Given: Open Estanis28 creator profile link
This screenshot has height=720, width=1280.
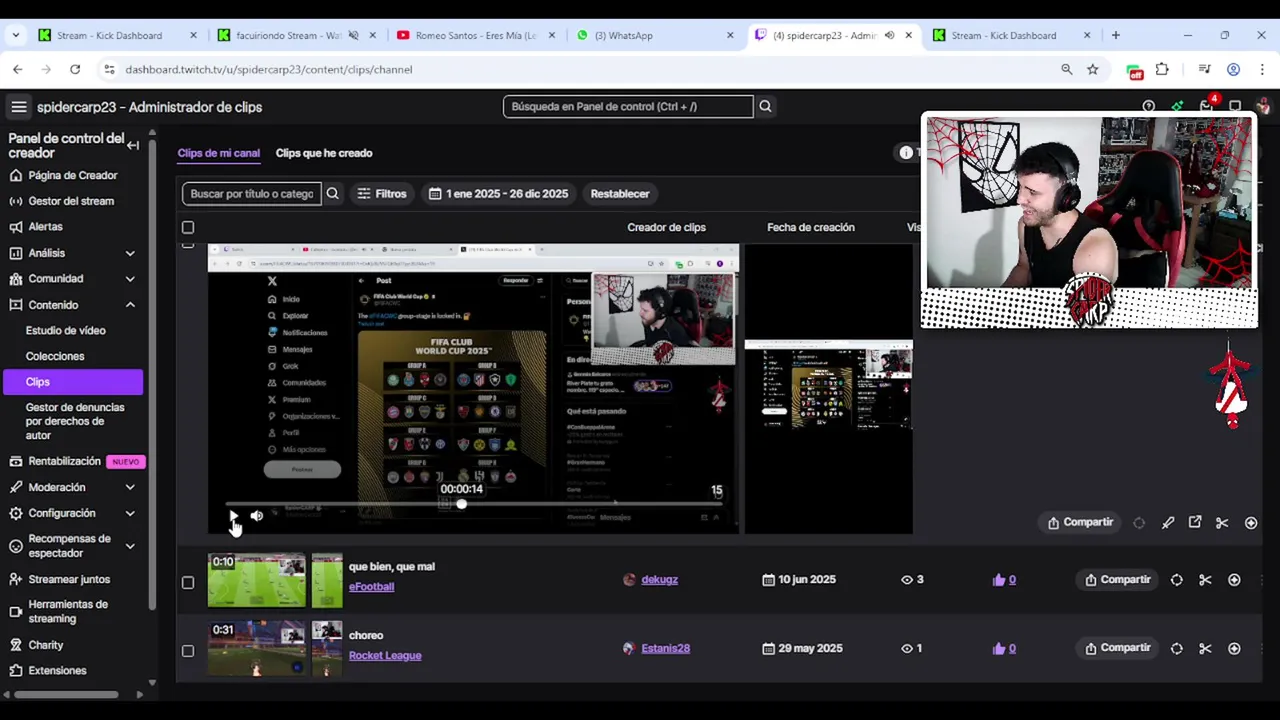Looking at the screenshot, I should tap(665, 648).
